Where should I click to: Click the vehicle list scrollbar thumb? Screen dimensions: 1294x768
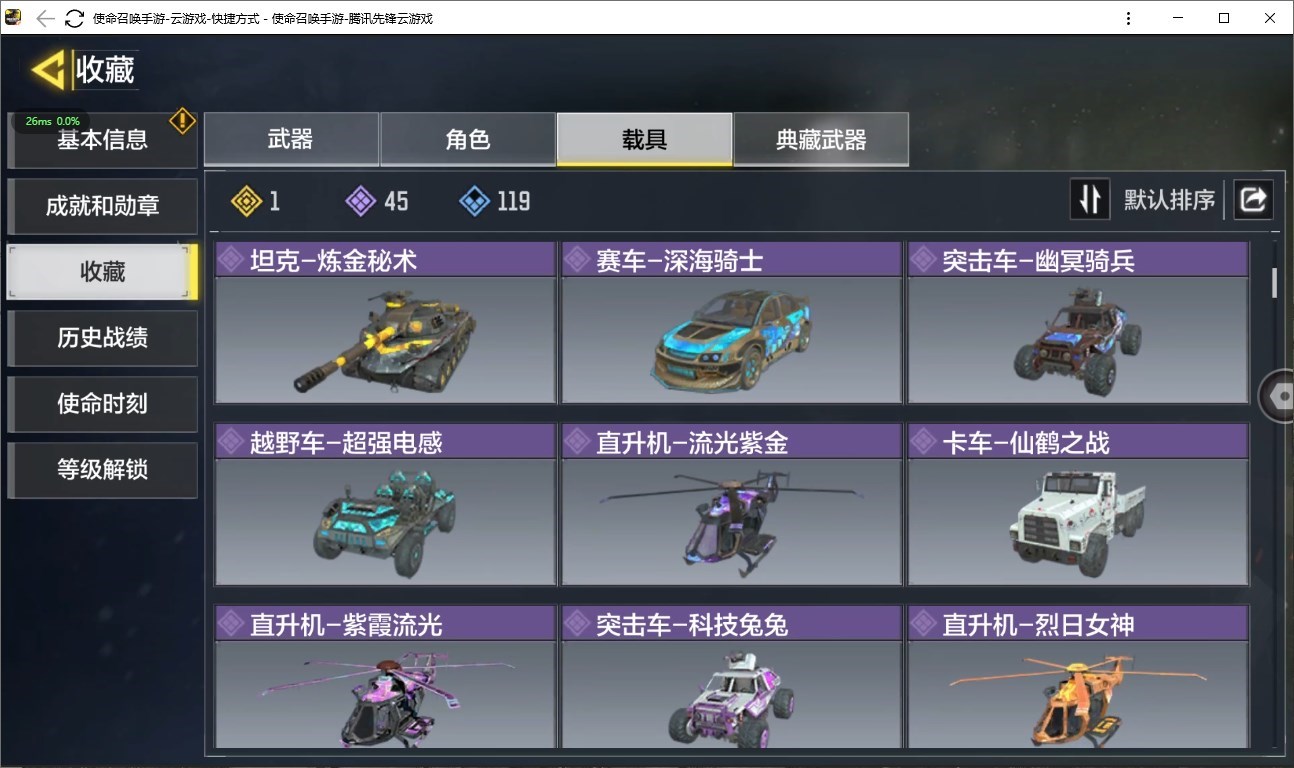(1274, 283)
